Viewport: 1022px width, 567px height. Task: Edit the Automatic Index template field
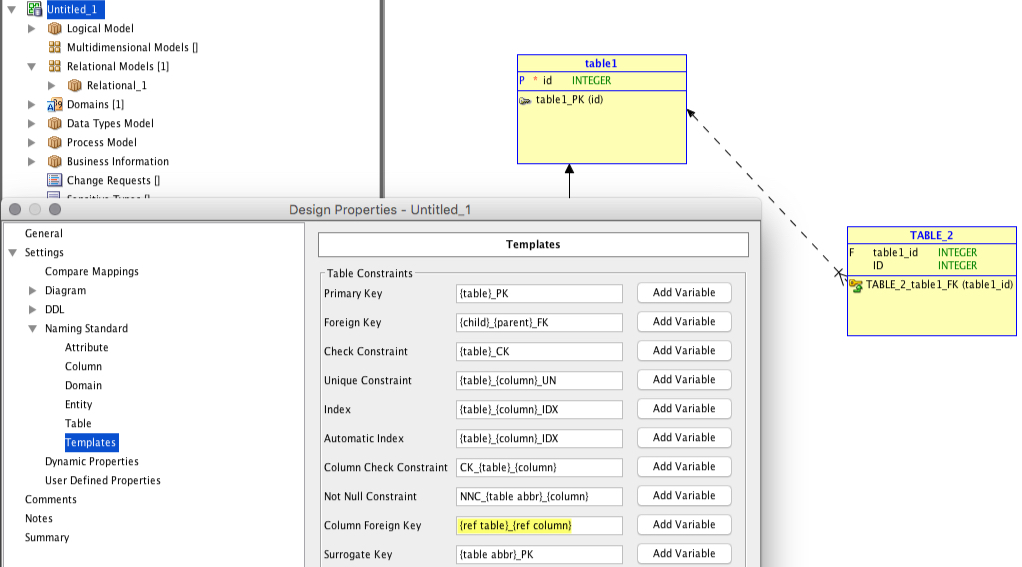click(x=539, y=439)
